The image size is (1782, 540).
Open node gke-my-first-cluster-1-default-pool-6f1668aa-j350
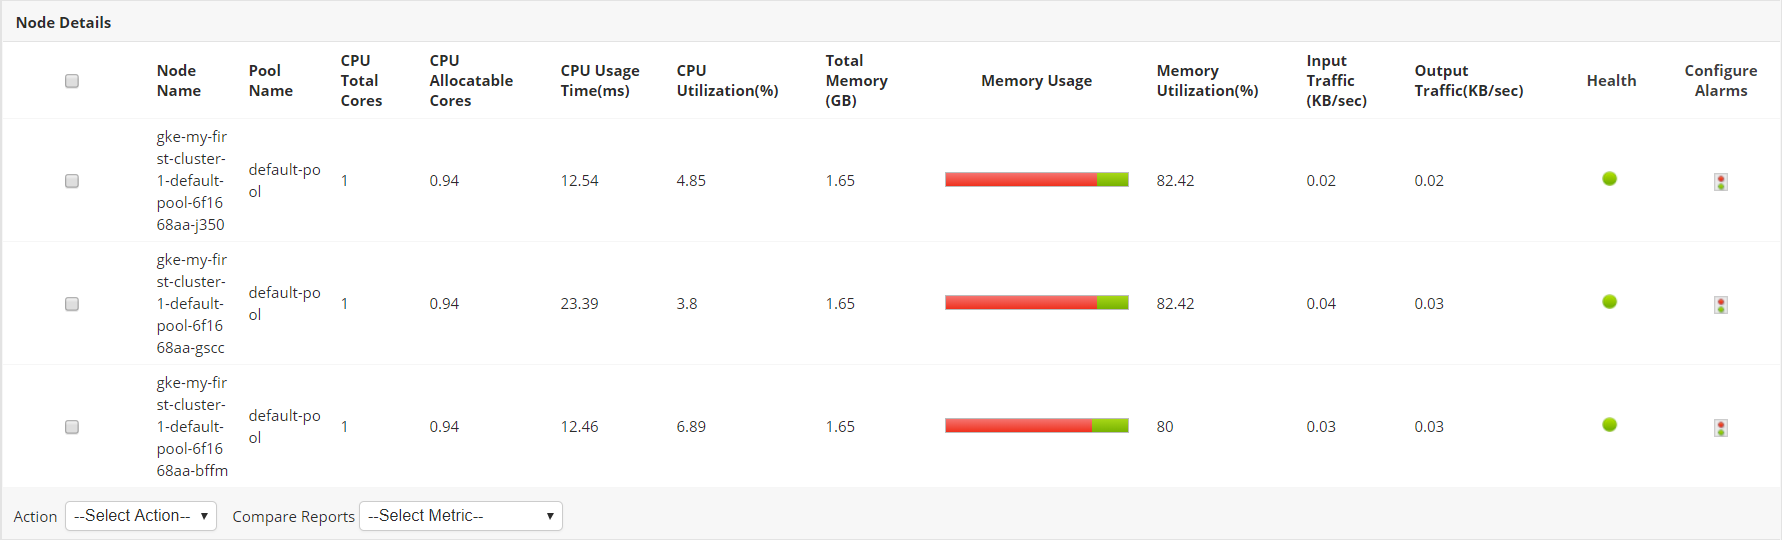[x=191, y=181]
